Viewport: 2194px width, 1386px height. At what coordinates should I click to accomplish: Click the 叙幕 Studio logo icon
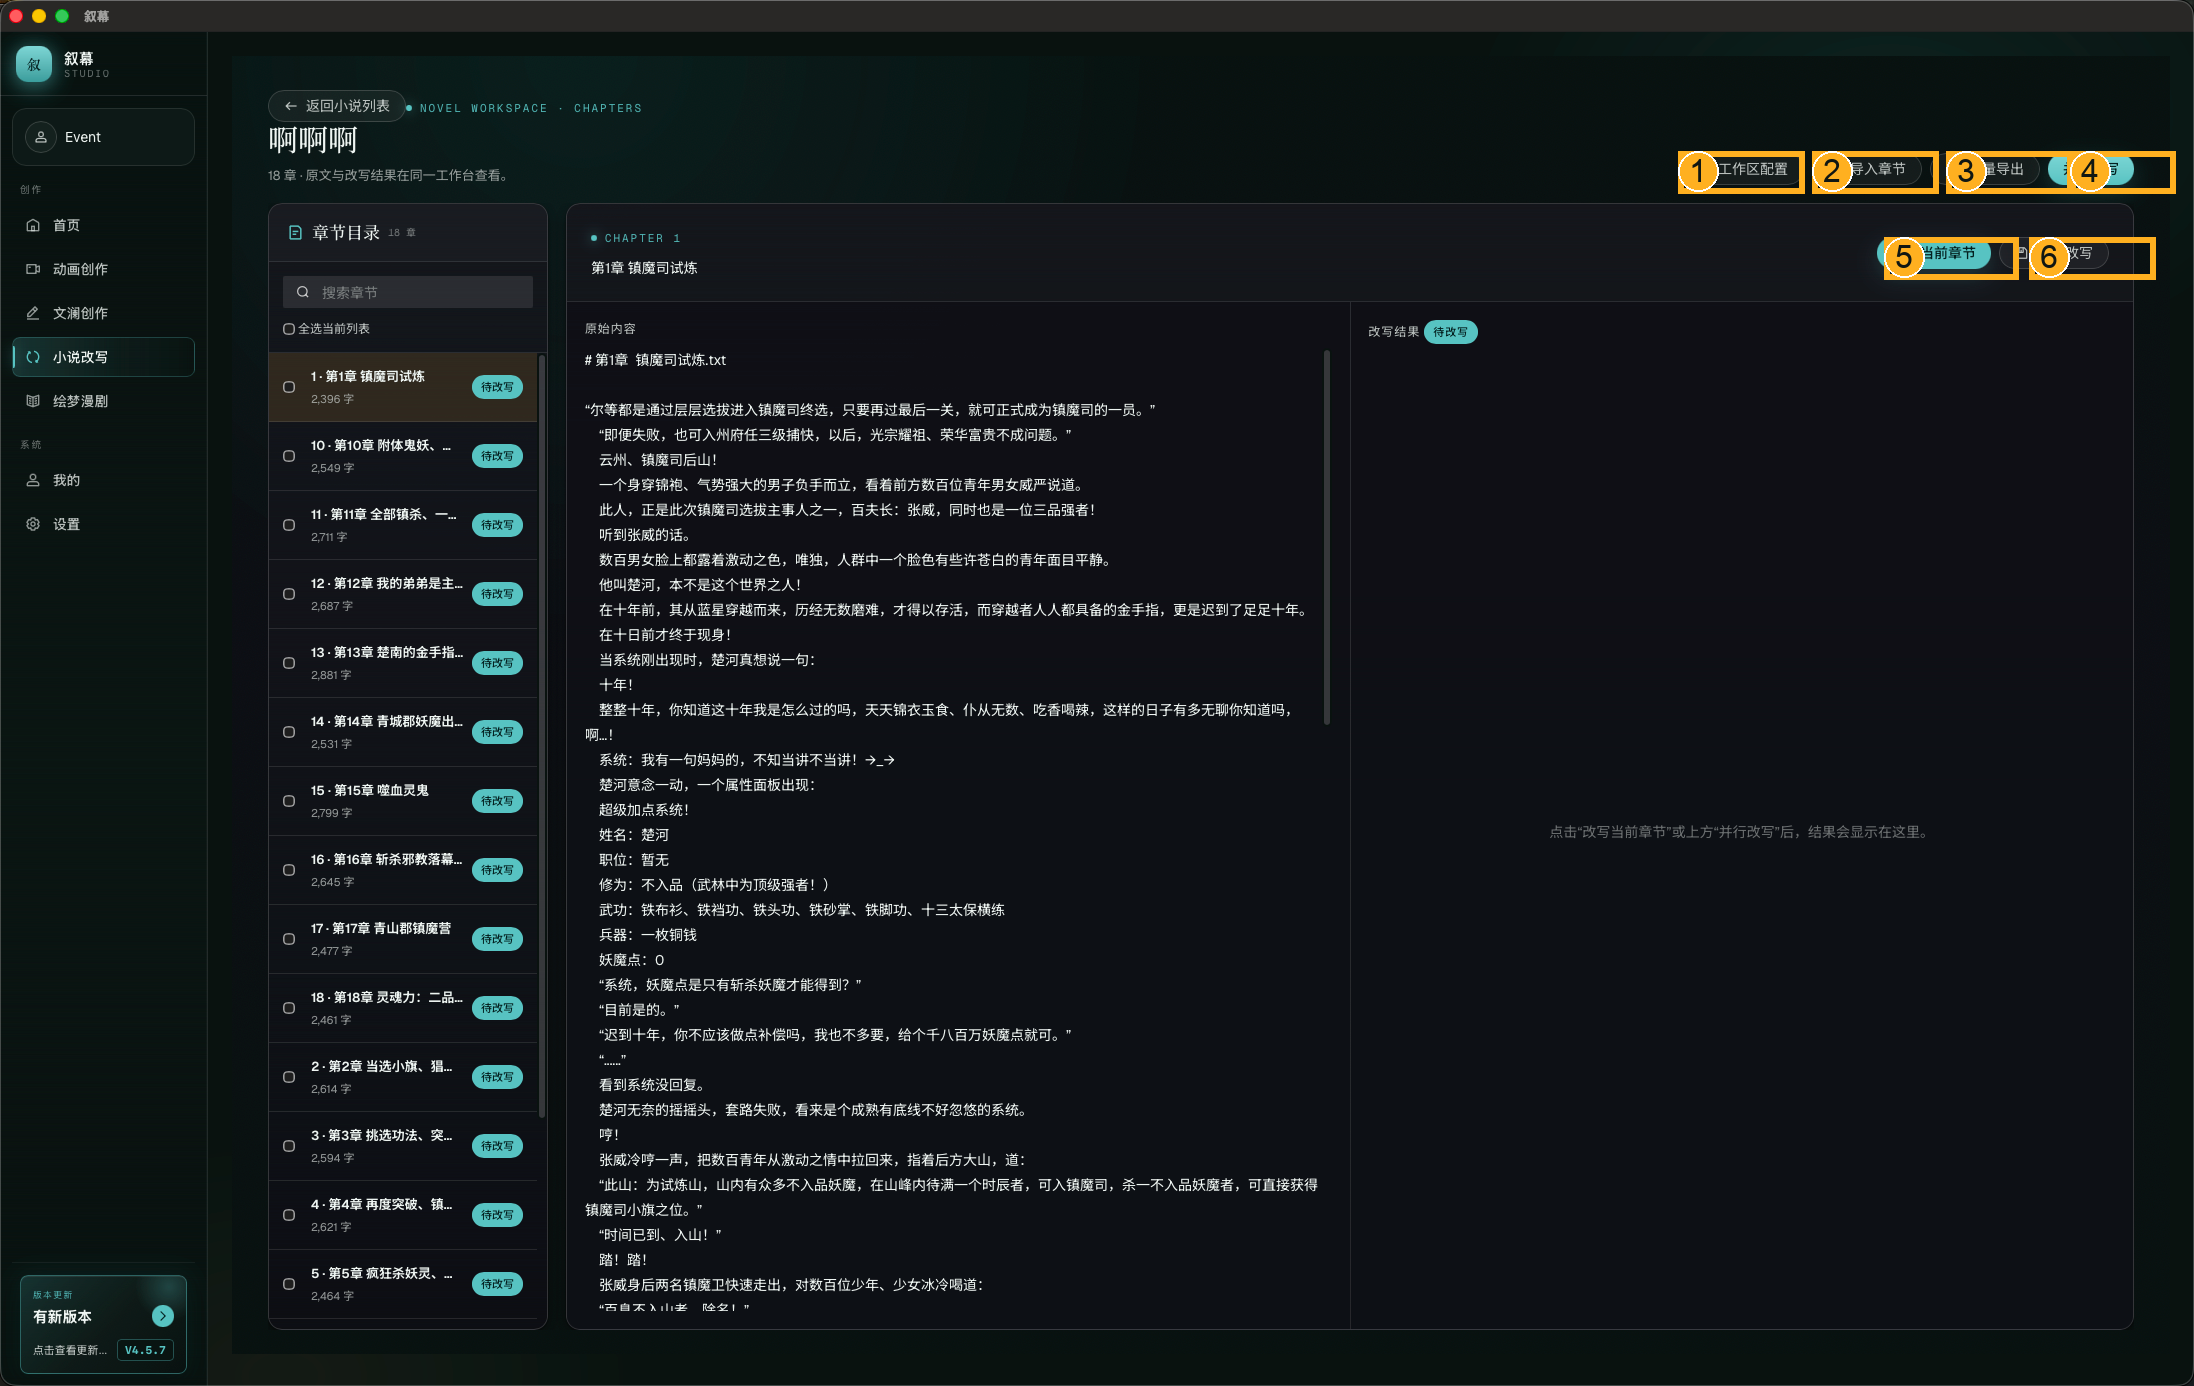(x=34, y=65)
